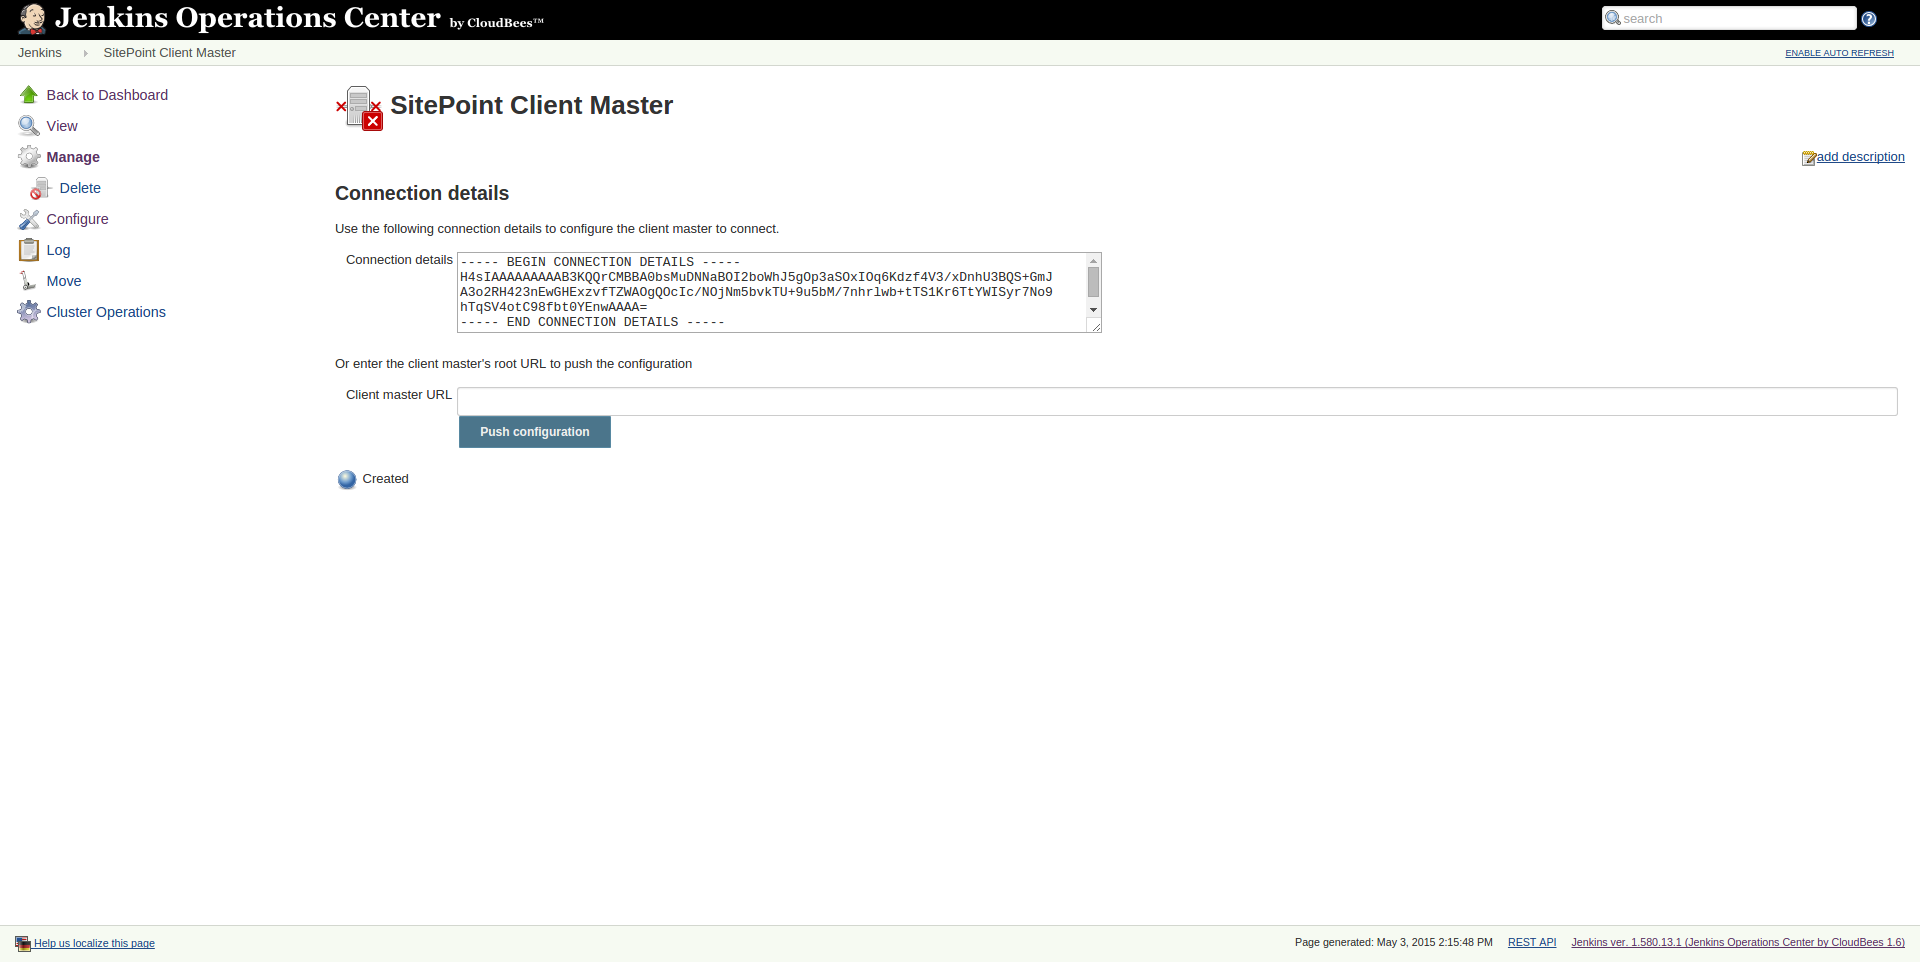
Task: Open Back to Dashboard link
Action: [x=107, y=95]
